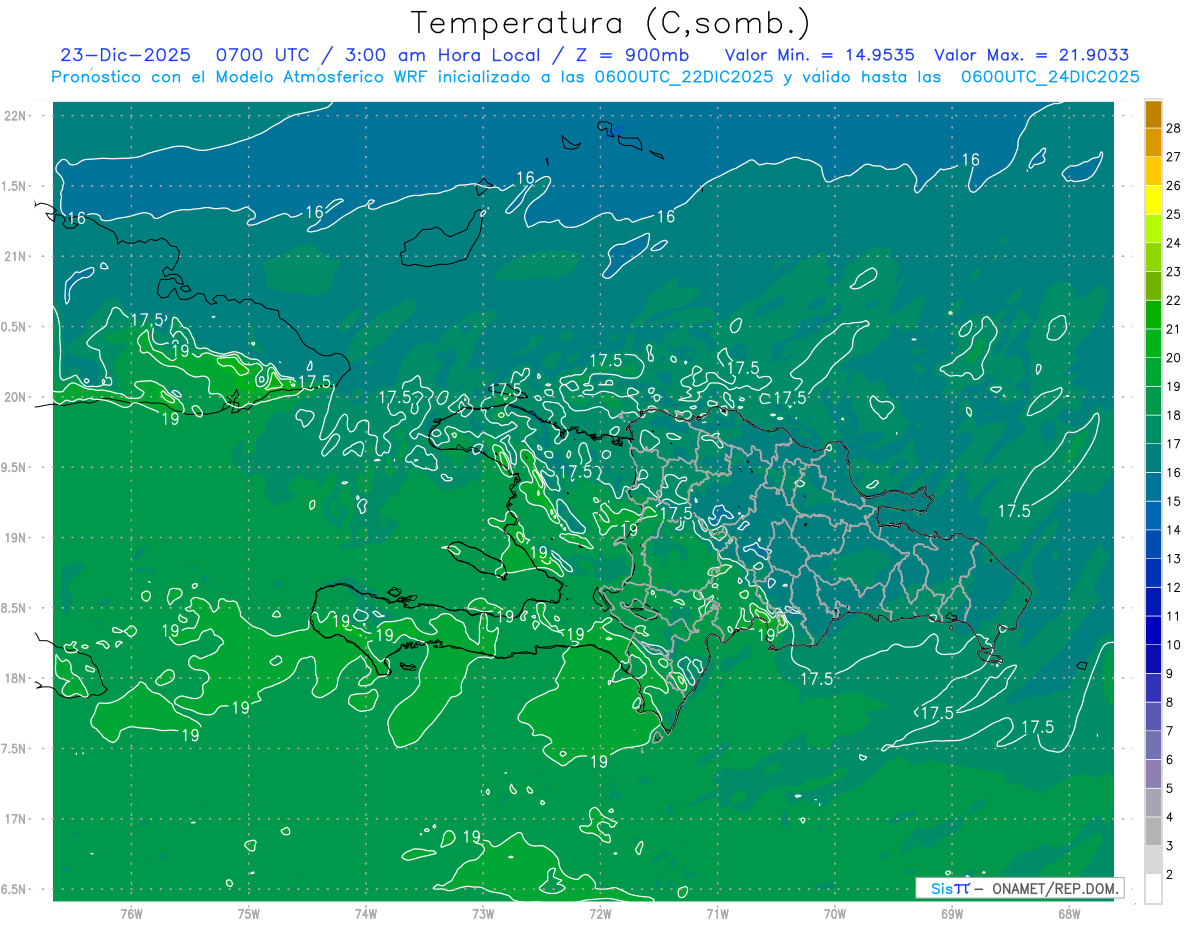Select the colorbar value label '10'
1200x927 pixels.
pos(1174,645)
